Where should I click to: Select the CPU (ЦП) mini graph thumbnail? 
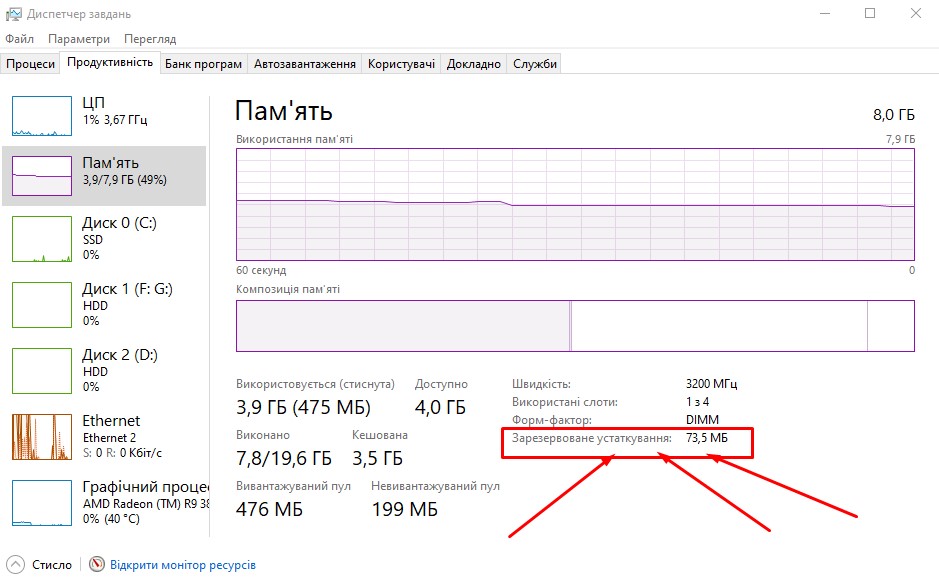tap(42, 115)
